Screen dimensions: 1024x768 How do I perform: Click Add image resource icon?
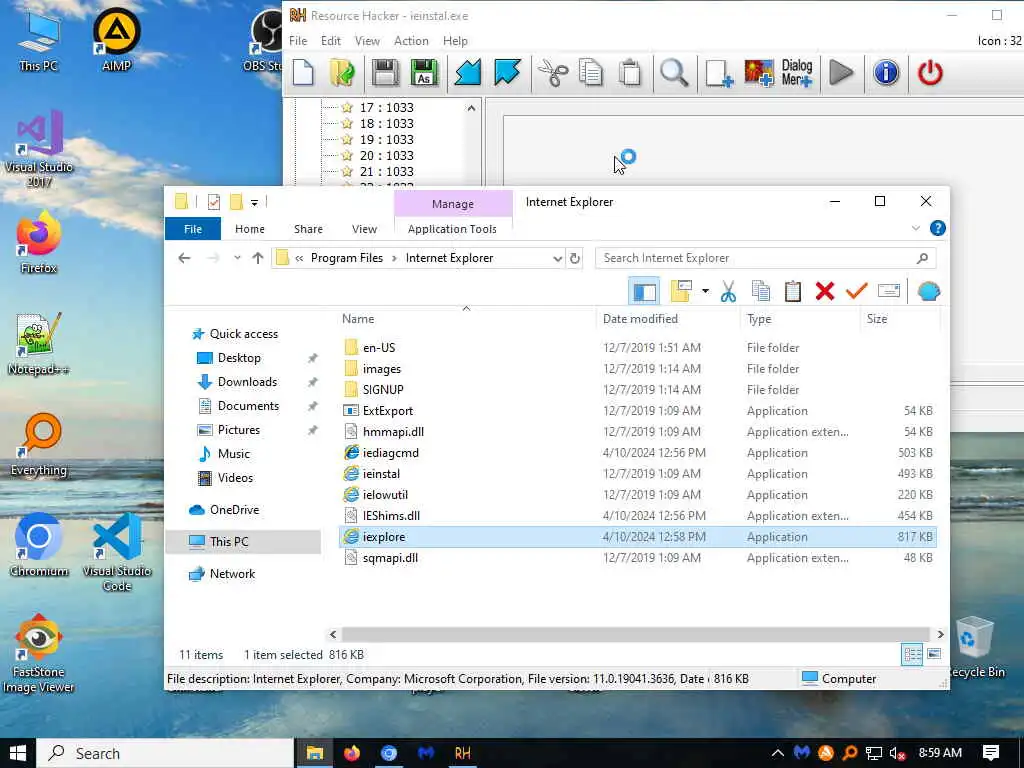(x=759, y=72)
